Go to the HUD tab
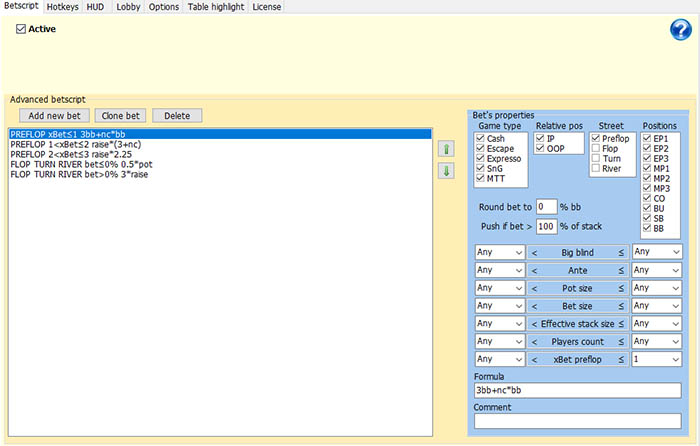 97,7
